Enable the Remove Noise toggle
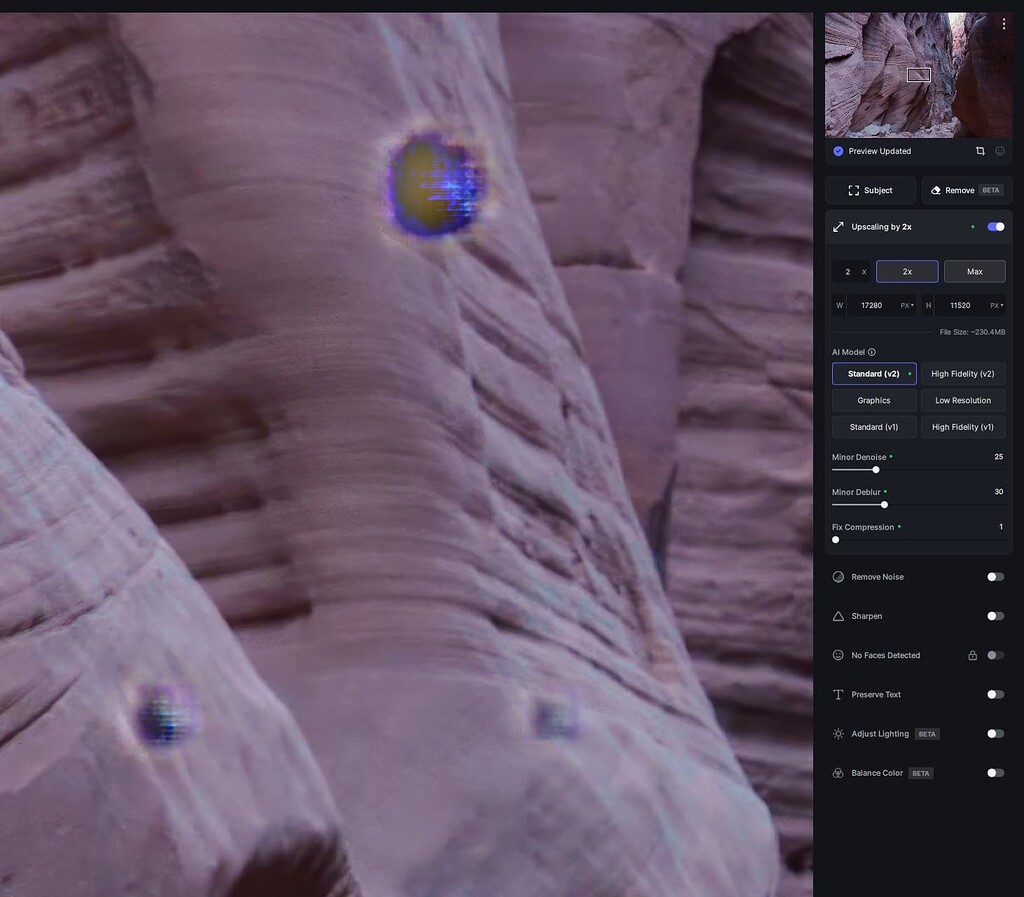This screenshot has width=1024, height=897. [x=996, y=576]
